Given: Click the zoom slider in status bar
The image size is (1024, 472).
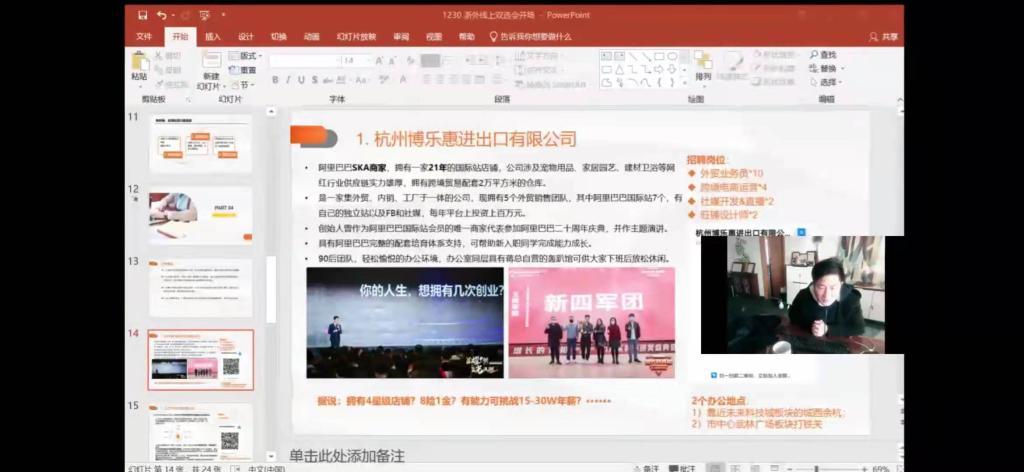Looking at the screenshot, I should pos(815,467).
